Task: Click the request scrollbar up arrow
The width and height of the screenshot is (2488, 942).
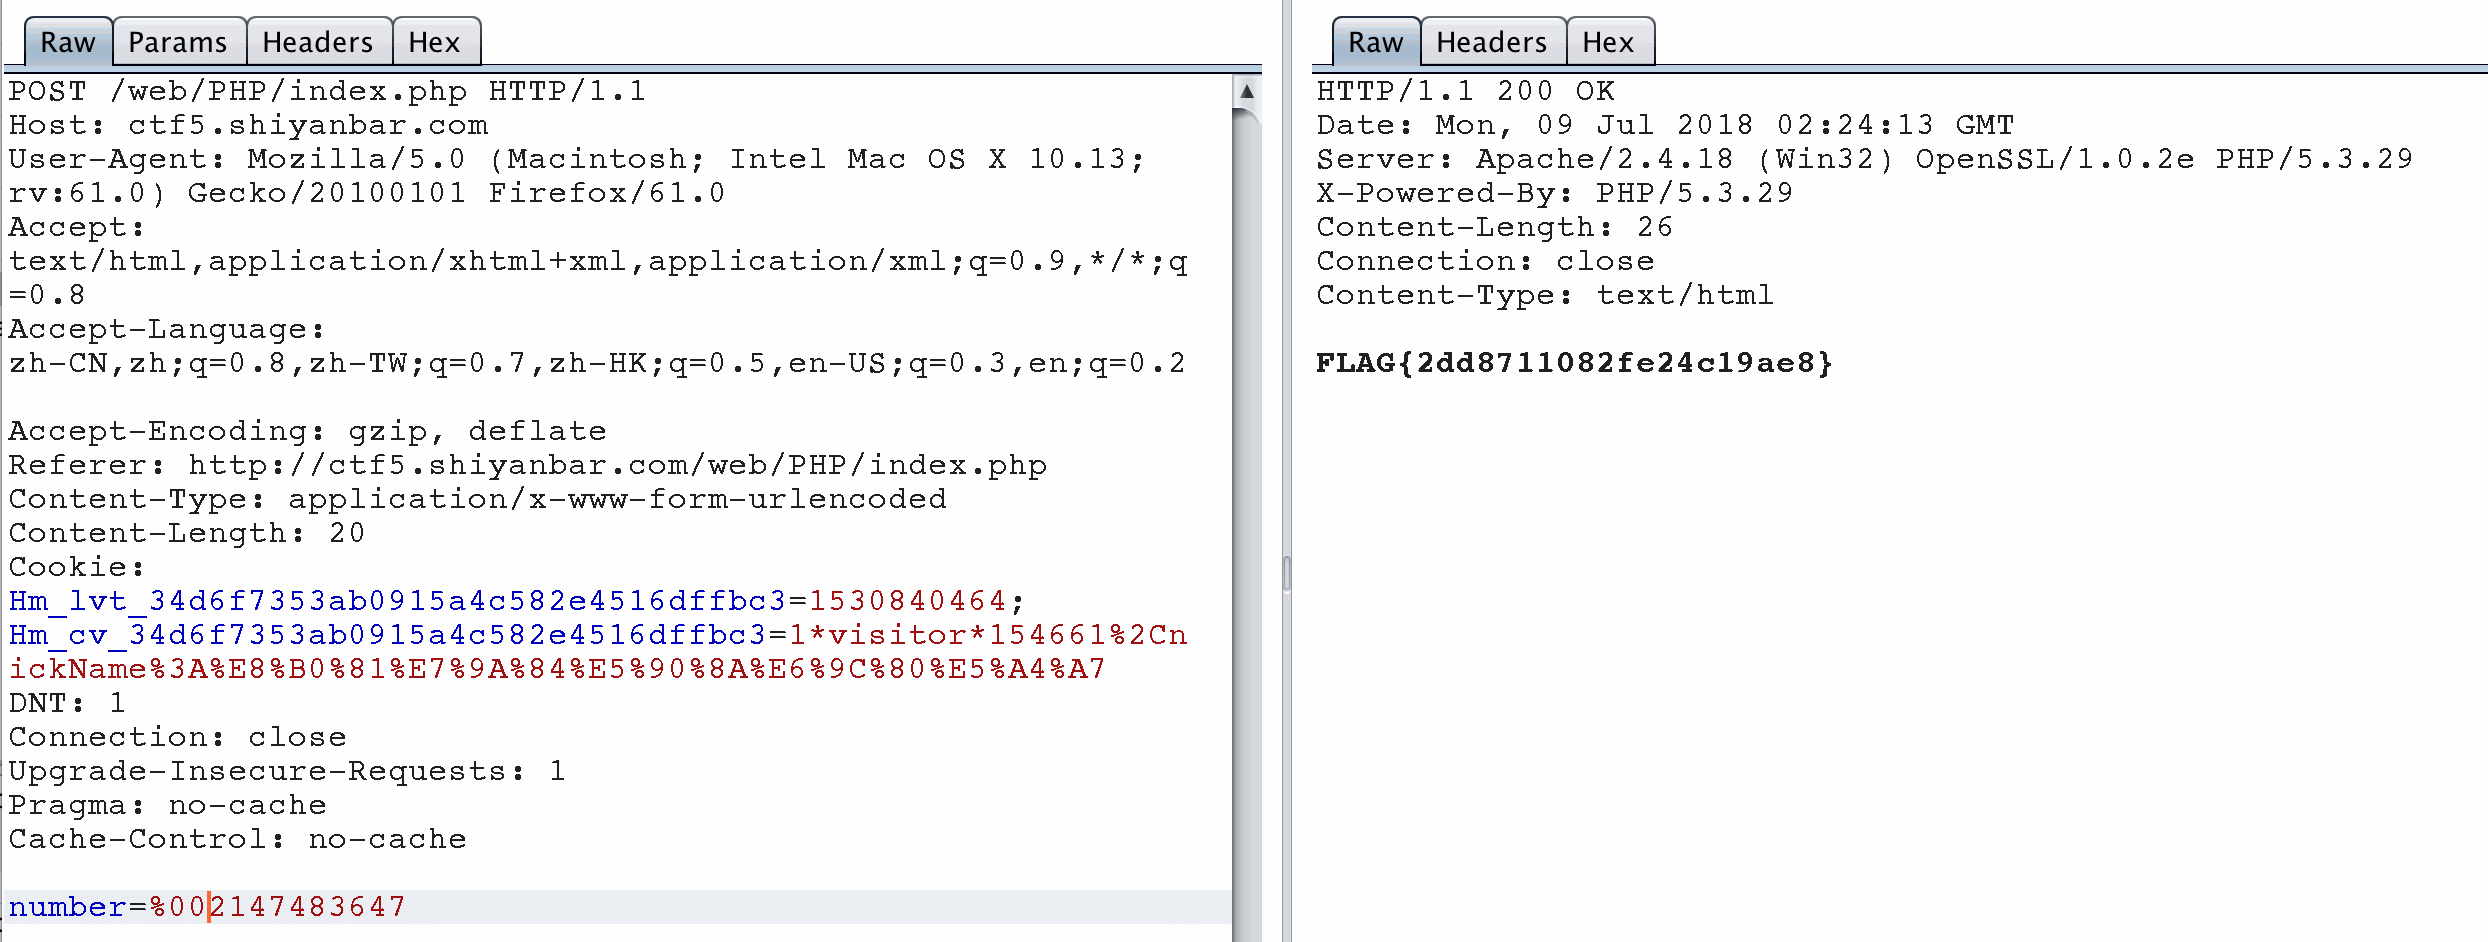Action: tap(1246, 91)
